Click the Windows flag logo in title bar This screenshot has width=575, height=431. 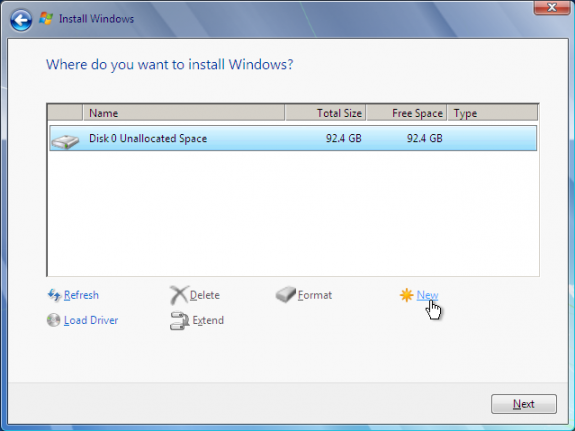(x=46, y=19)
